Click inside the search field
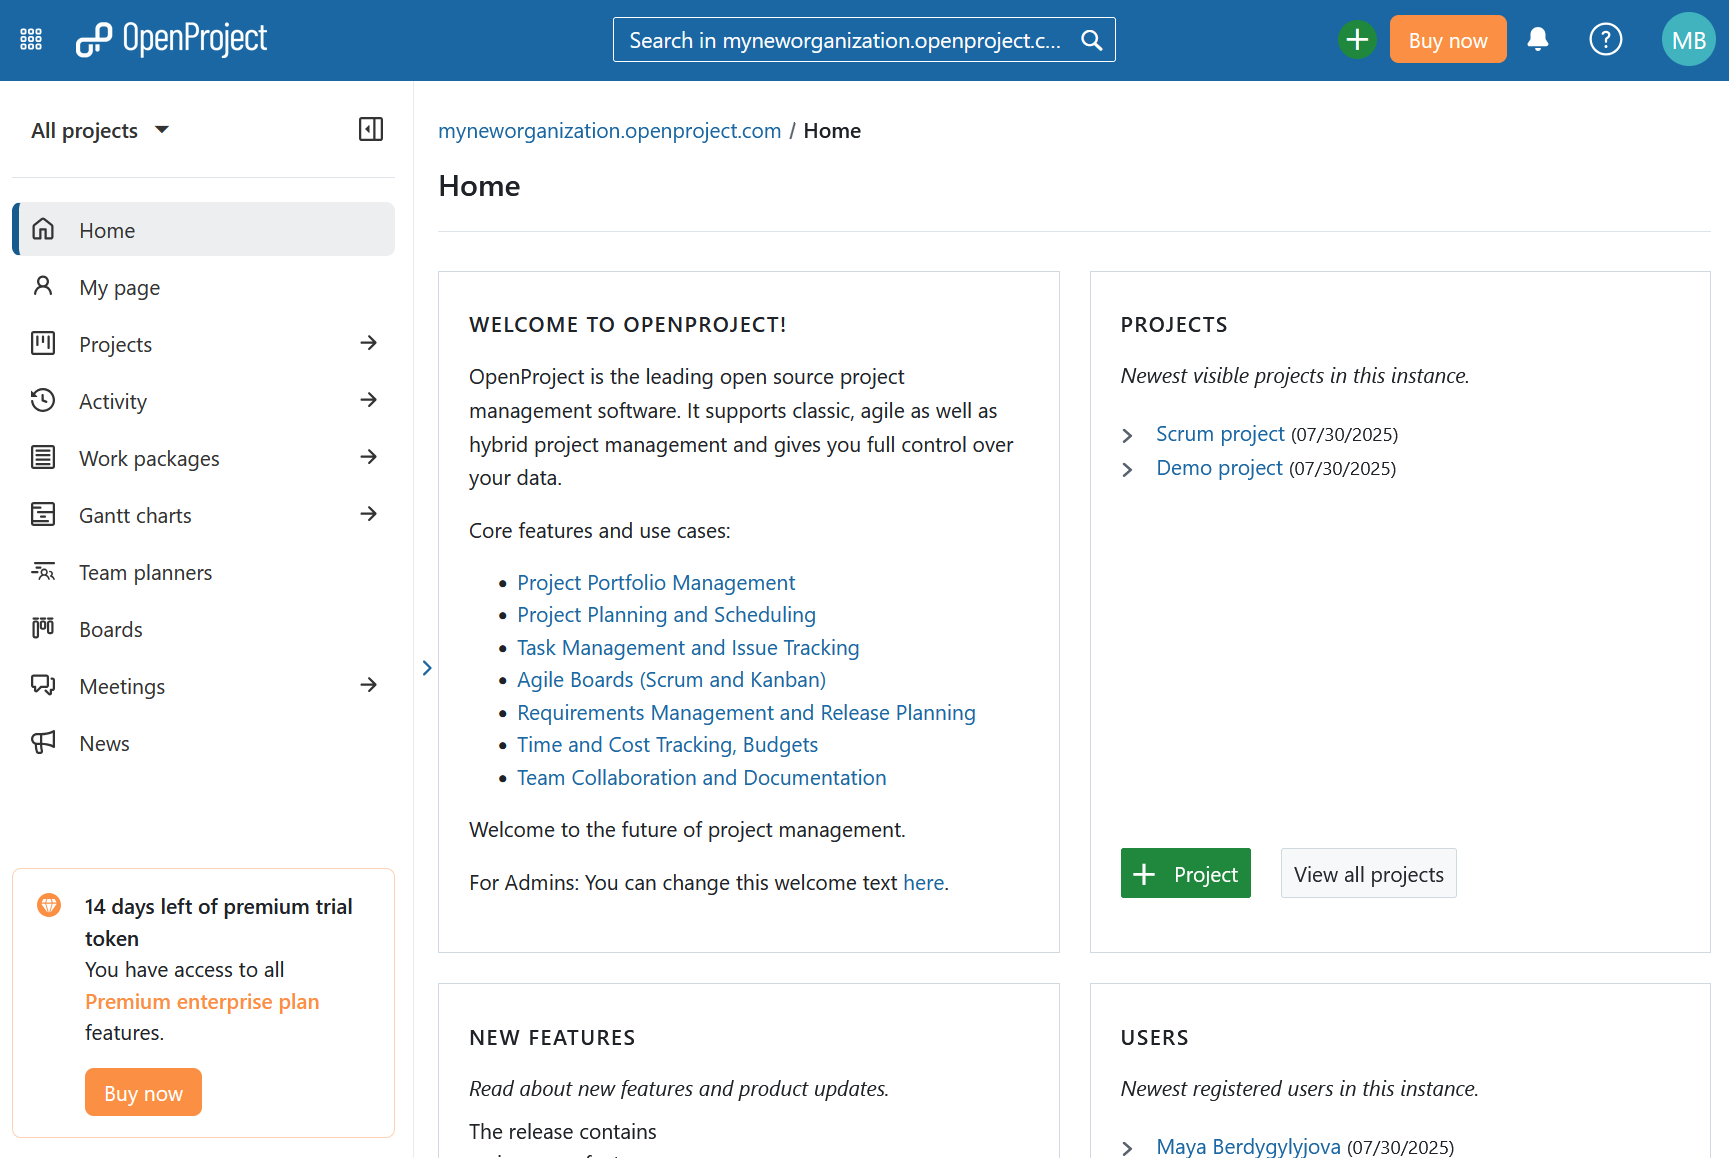Viewport: 1729px width, 1158px height. click(x=840, y=39)
